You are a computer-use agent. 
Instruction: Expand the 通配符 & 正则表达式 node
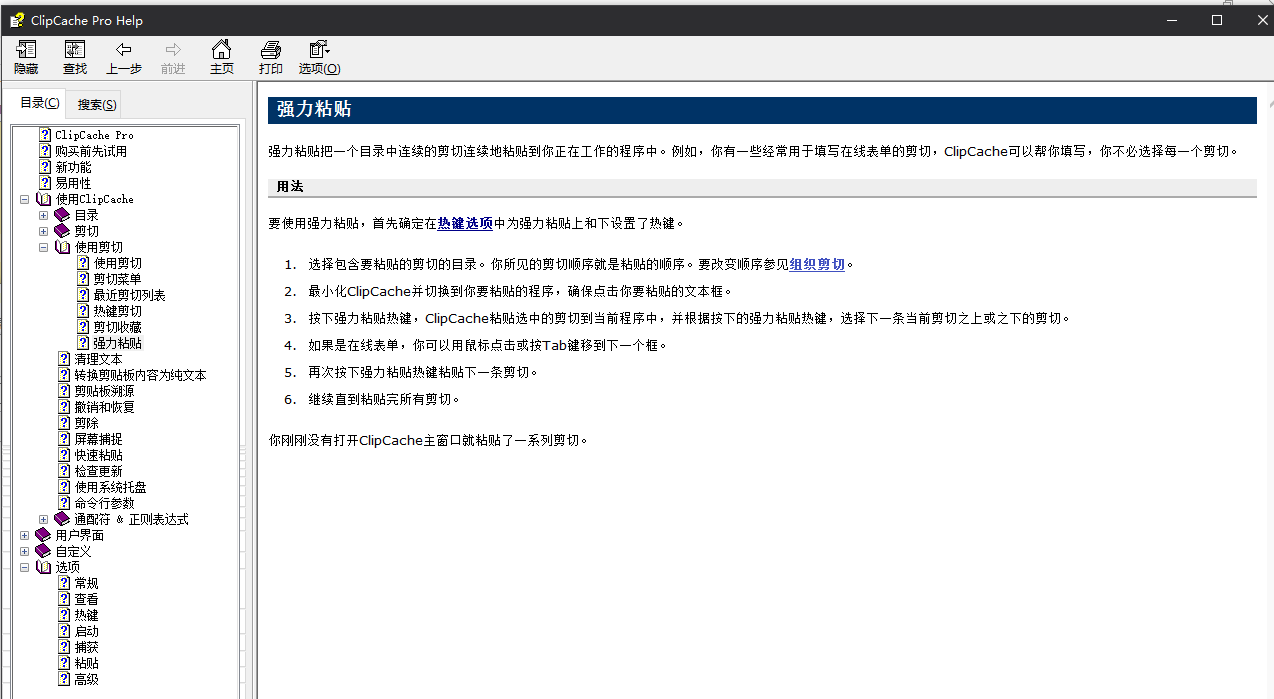43,519
